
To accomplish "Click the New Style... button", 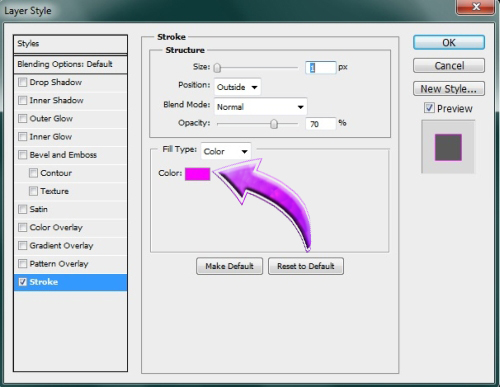I will pyautogui.click(x=449, y=89).
